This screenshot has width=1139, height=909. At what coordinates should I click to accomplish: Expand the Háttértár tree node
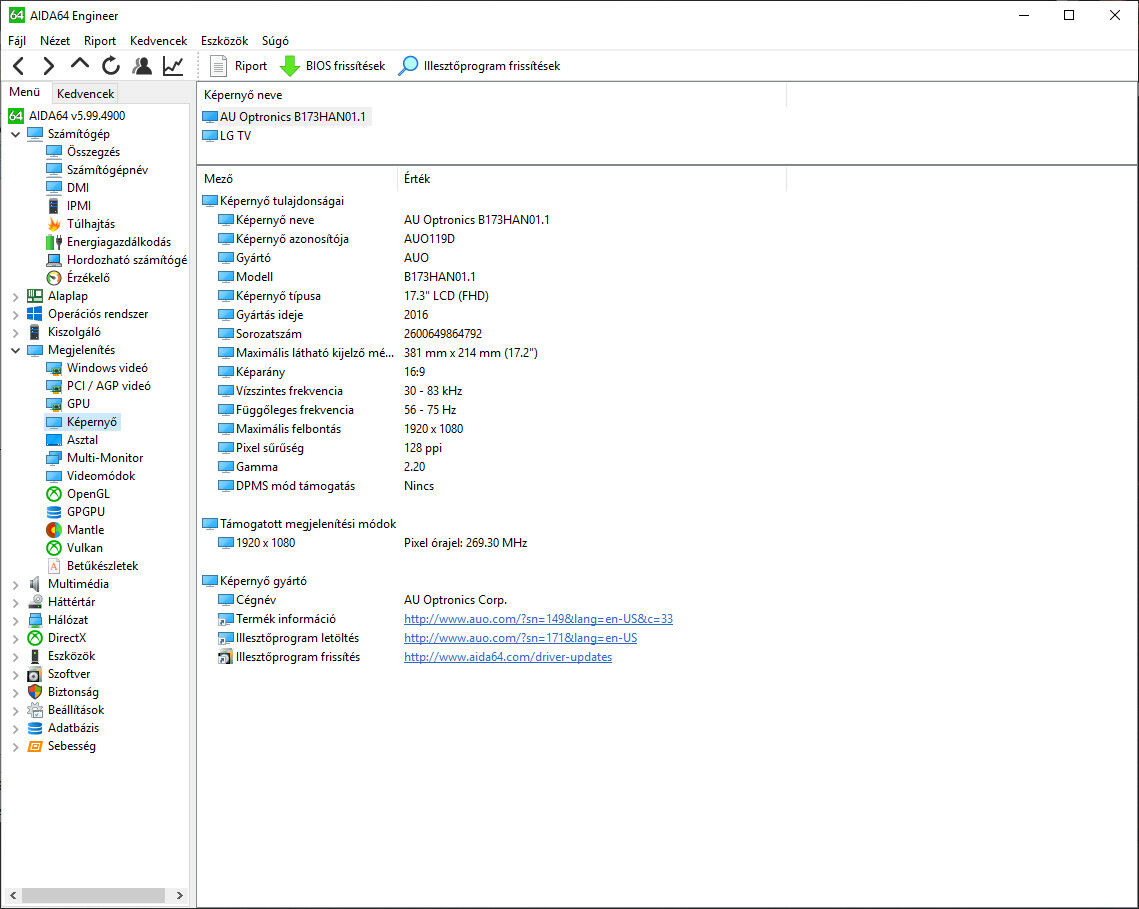click(x=15, y=602)
